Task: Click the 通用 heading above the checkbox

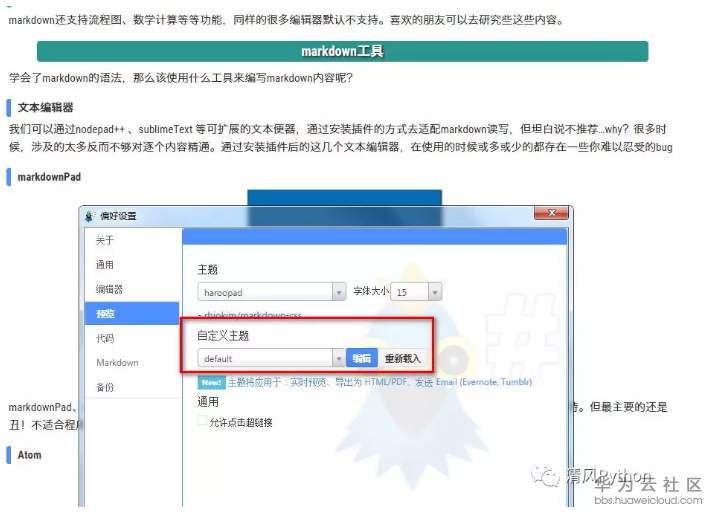Action: point(208,402)
